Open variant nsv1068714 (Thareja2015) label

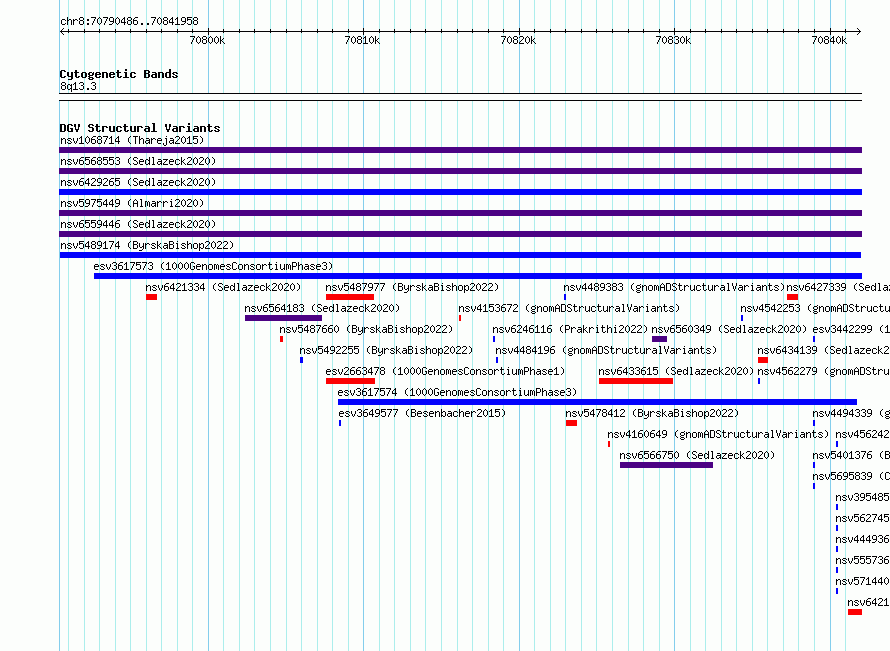[x=132, y=140]
